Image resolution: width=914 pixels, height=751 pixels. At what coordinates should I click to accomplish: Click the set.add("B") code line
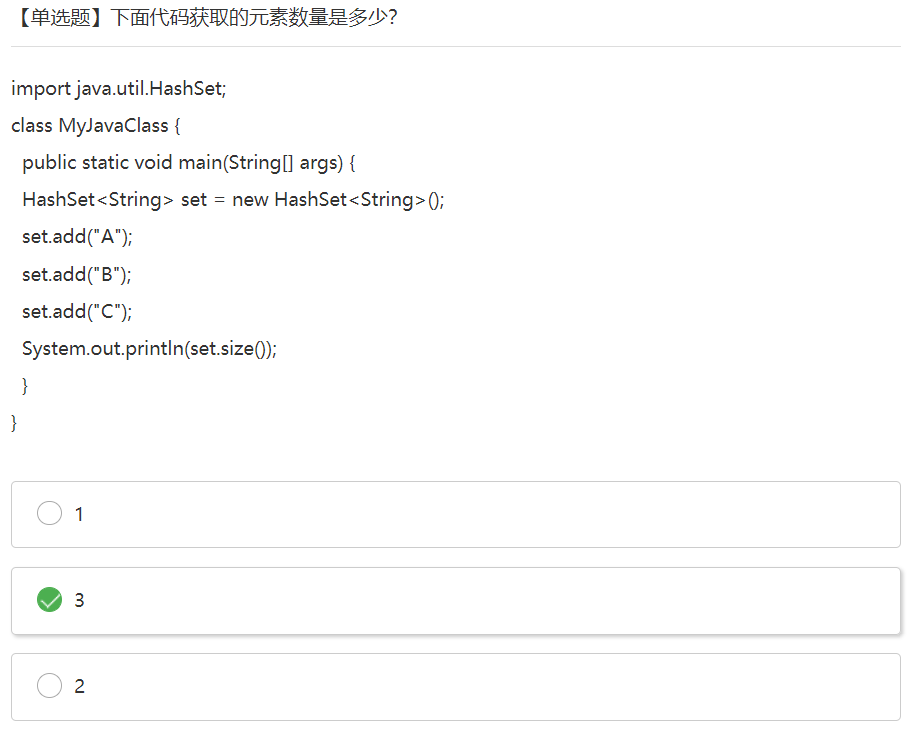(77, 274)
